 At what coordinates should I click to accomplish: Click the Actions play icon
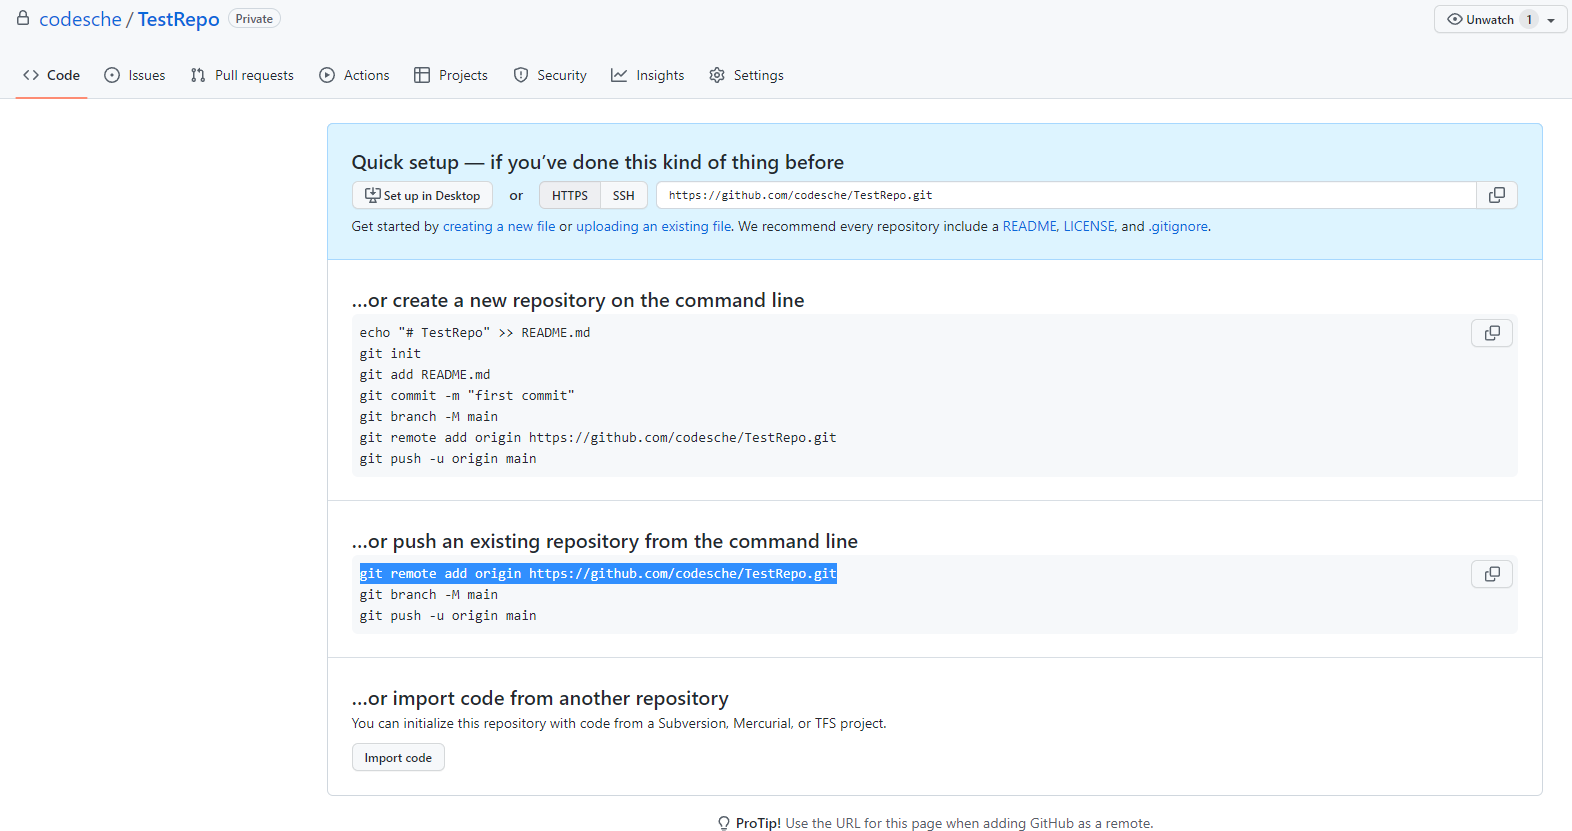pos(327,75)
